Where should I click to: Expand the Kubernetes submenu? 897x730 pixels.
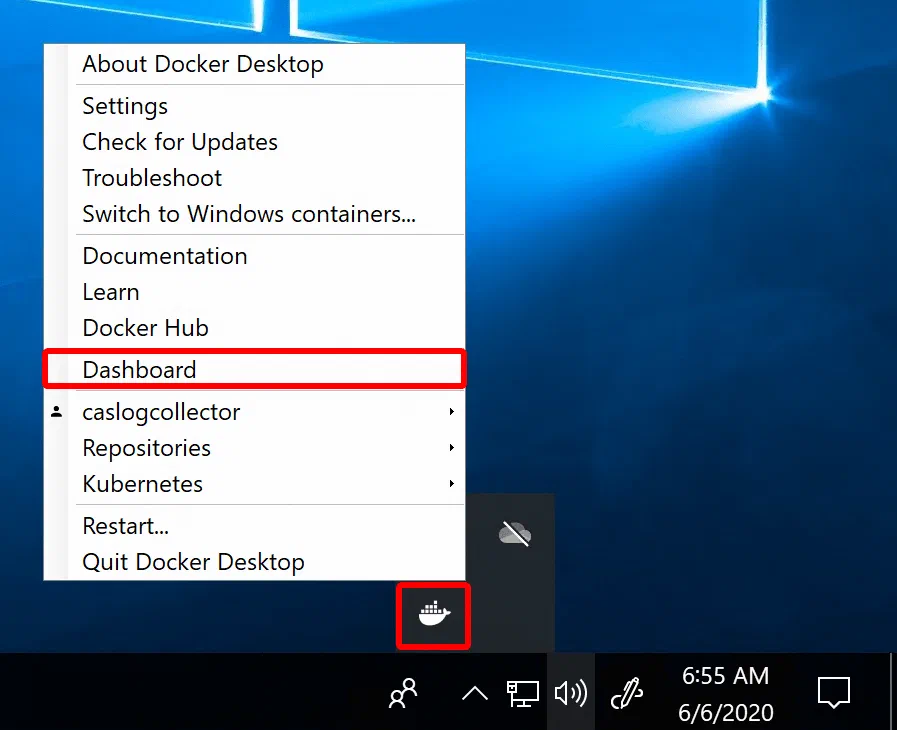coord(255,484)
